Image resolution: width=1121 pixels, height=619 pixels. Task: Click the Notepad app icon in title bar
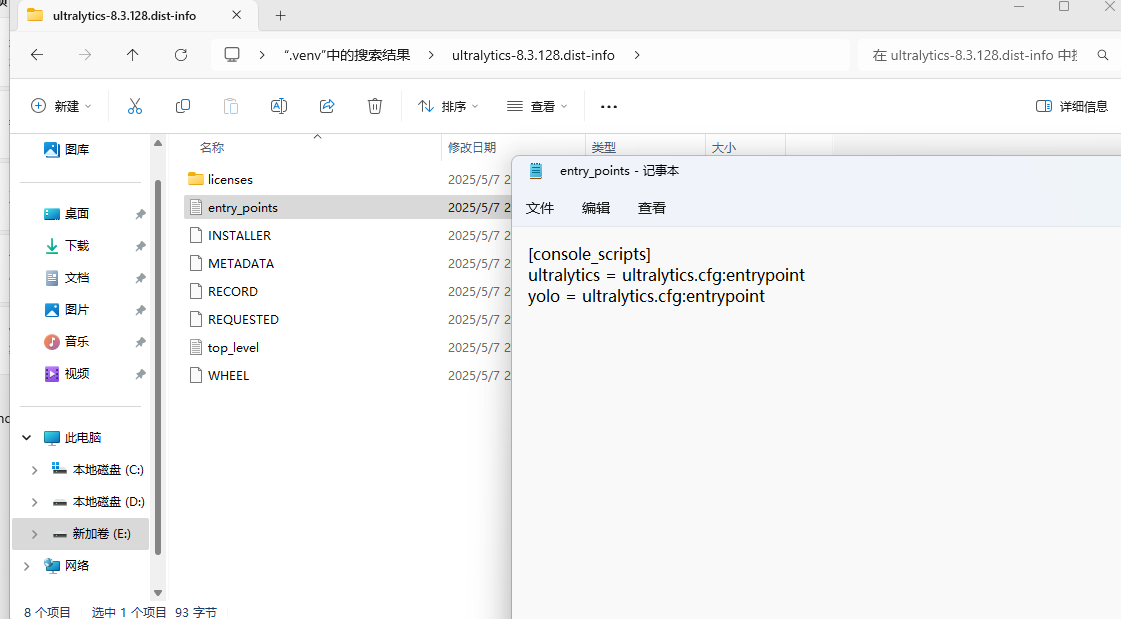536,171
